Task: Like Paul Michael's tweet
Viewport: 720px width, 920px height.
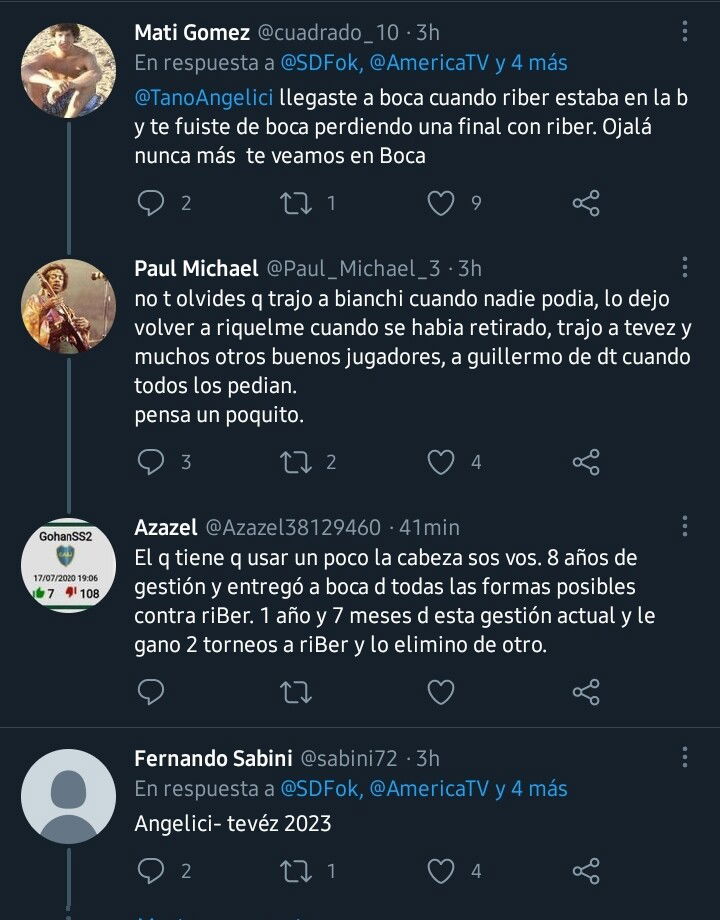Action: click(441, 461)
